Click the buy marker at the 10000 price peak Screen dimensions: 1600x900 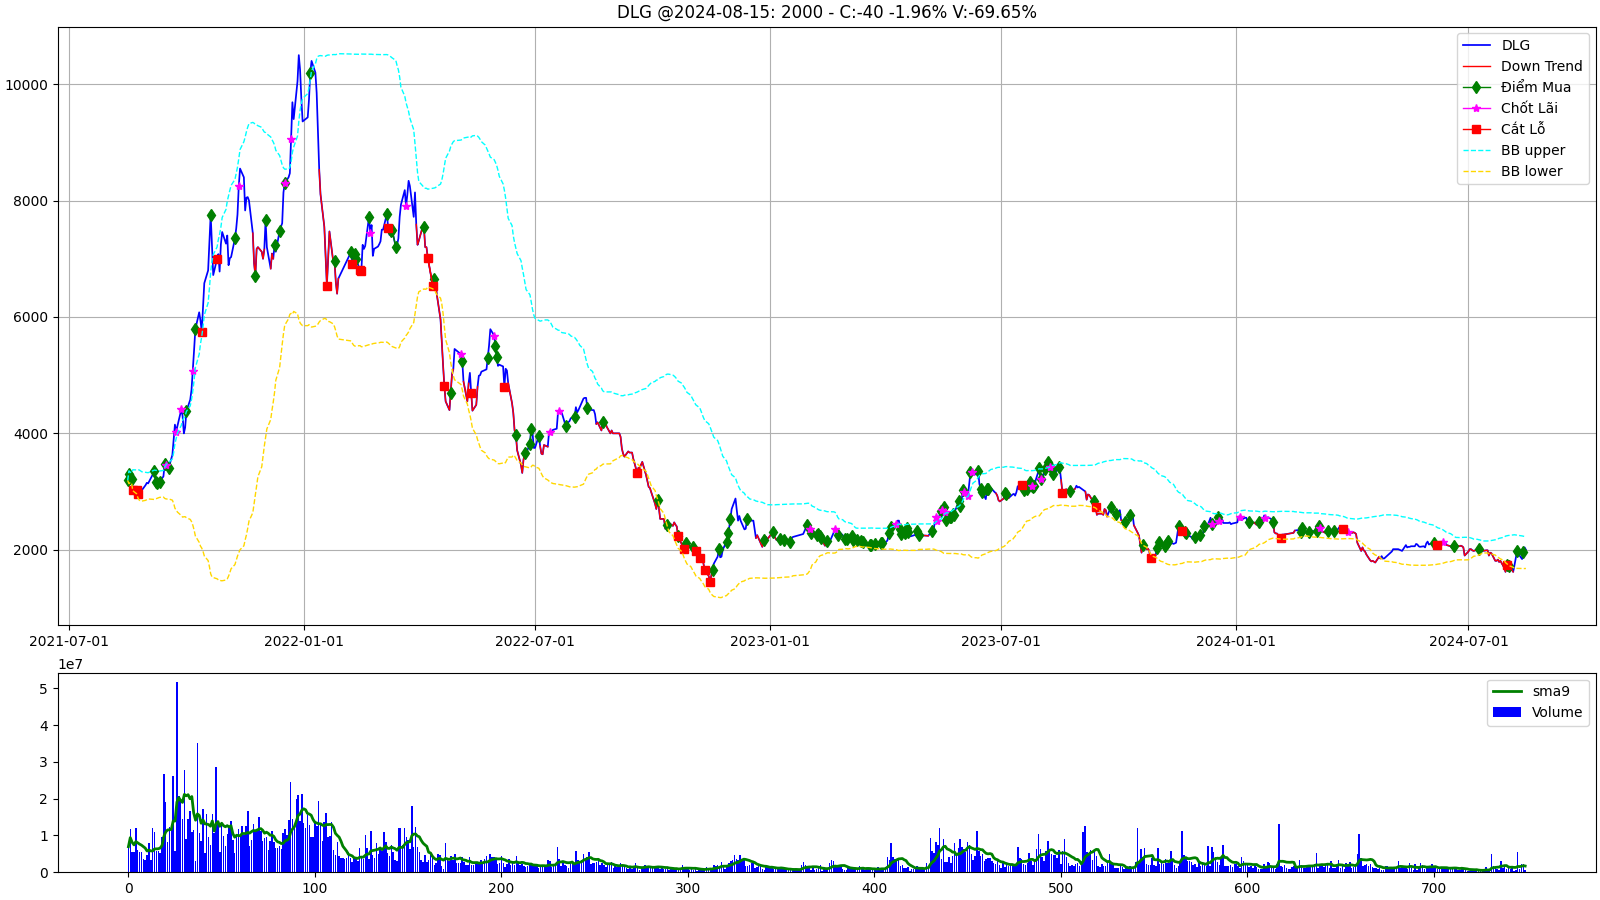(x=310, y=73)
